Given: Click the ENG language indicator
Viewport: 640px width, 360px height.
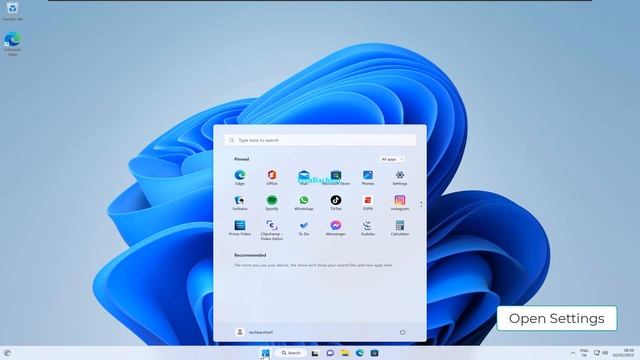Looking at the screenshot, I should pyautogui.click(x=584, y=353).
